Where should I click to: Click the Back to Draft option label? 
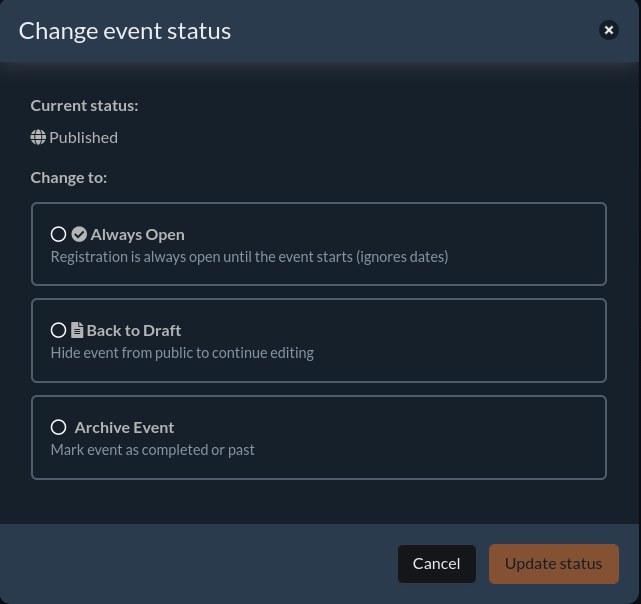tap(133, 330)
